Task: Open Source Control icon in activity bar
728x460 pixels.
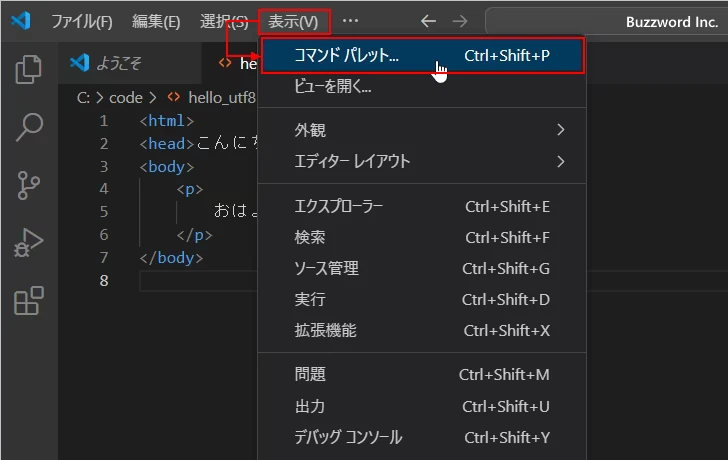Action: click(x=29, y=185)
